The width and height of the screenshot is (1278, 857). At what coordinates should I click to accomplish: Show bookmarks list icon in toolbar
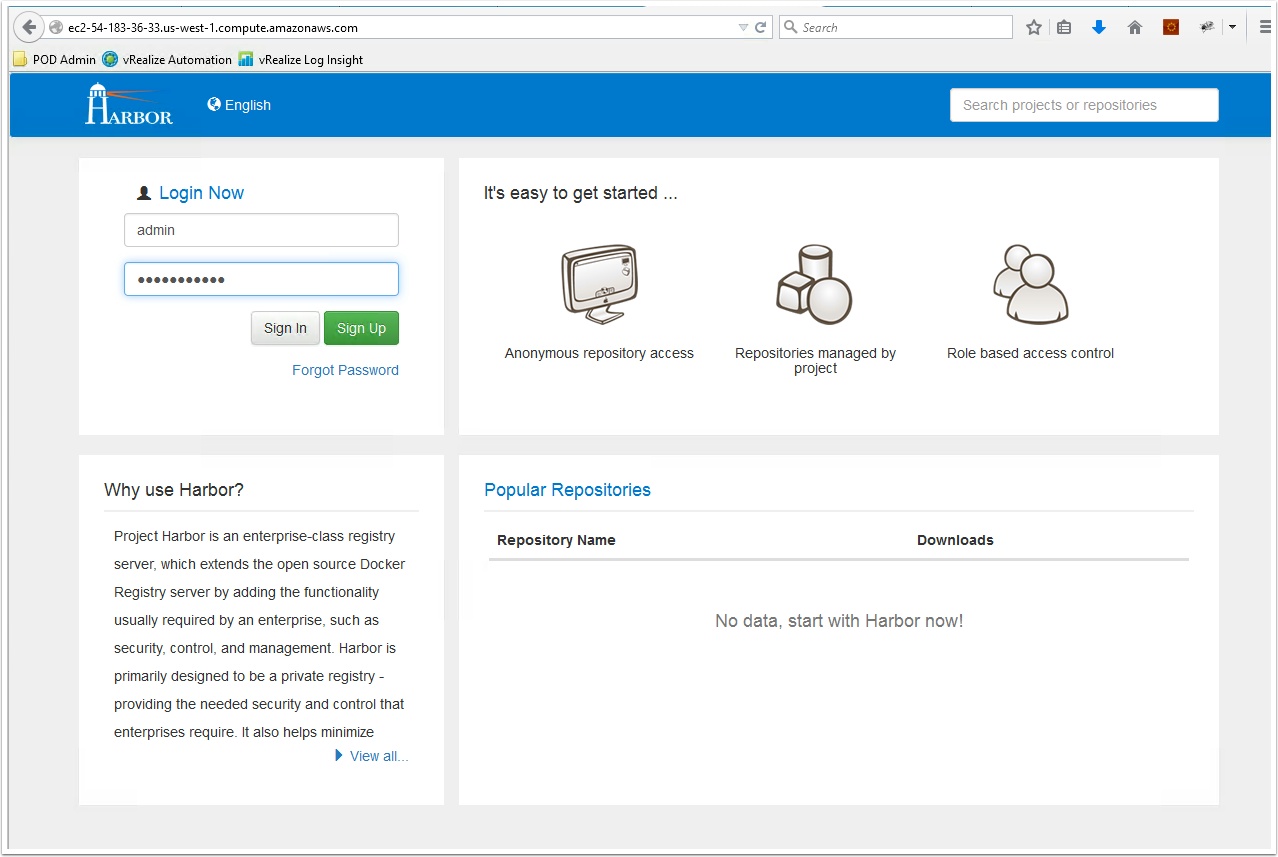pyautogui.click(x=1064, y=28)
